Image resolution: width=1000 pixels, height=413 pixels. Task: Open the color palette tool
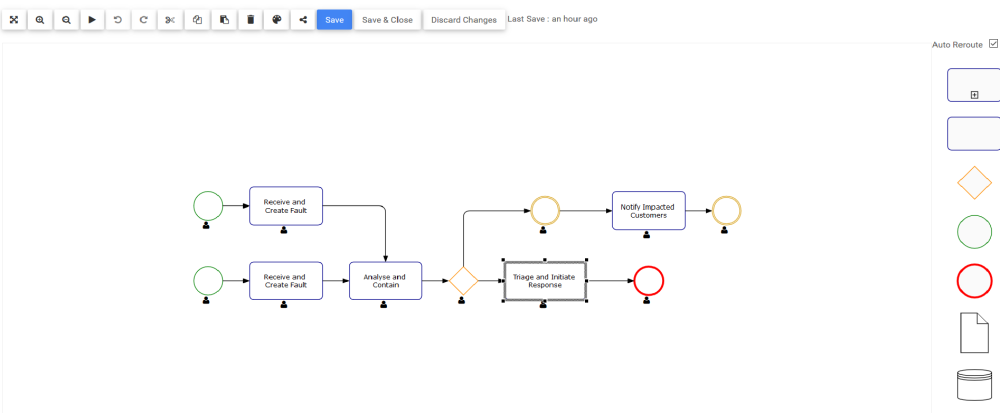277,20
